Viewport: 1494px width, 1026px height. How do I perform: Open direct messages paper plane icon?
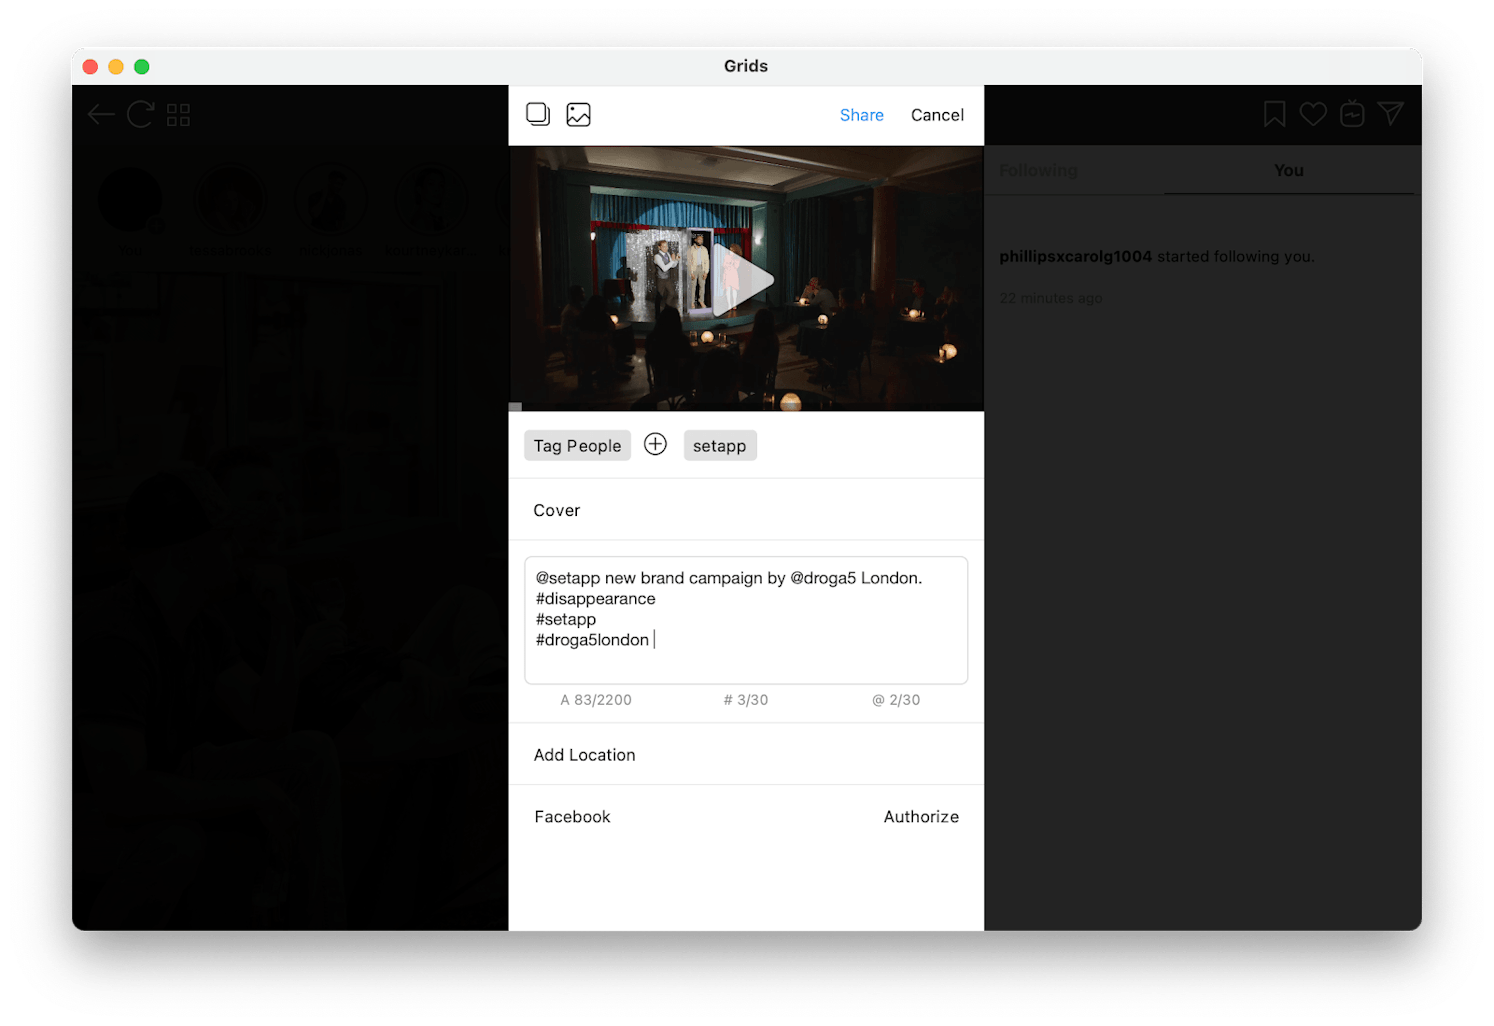coord(1391,114)
